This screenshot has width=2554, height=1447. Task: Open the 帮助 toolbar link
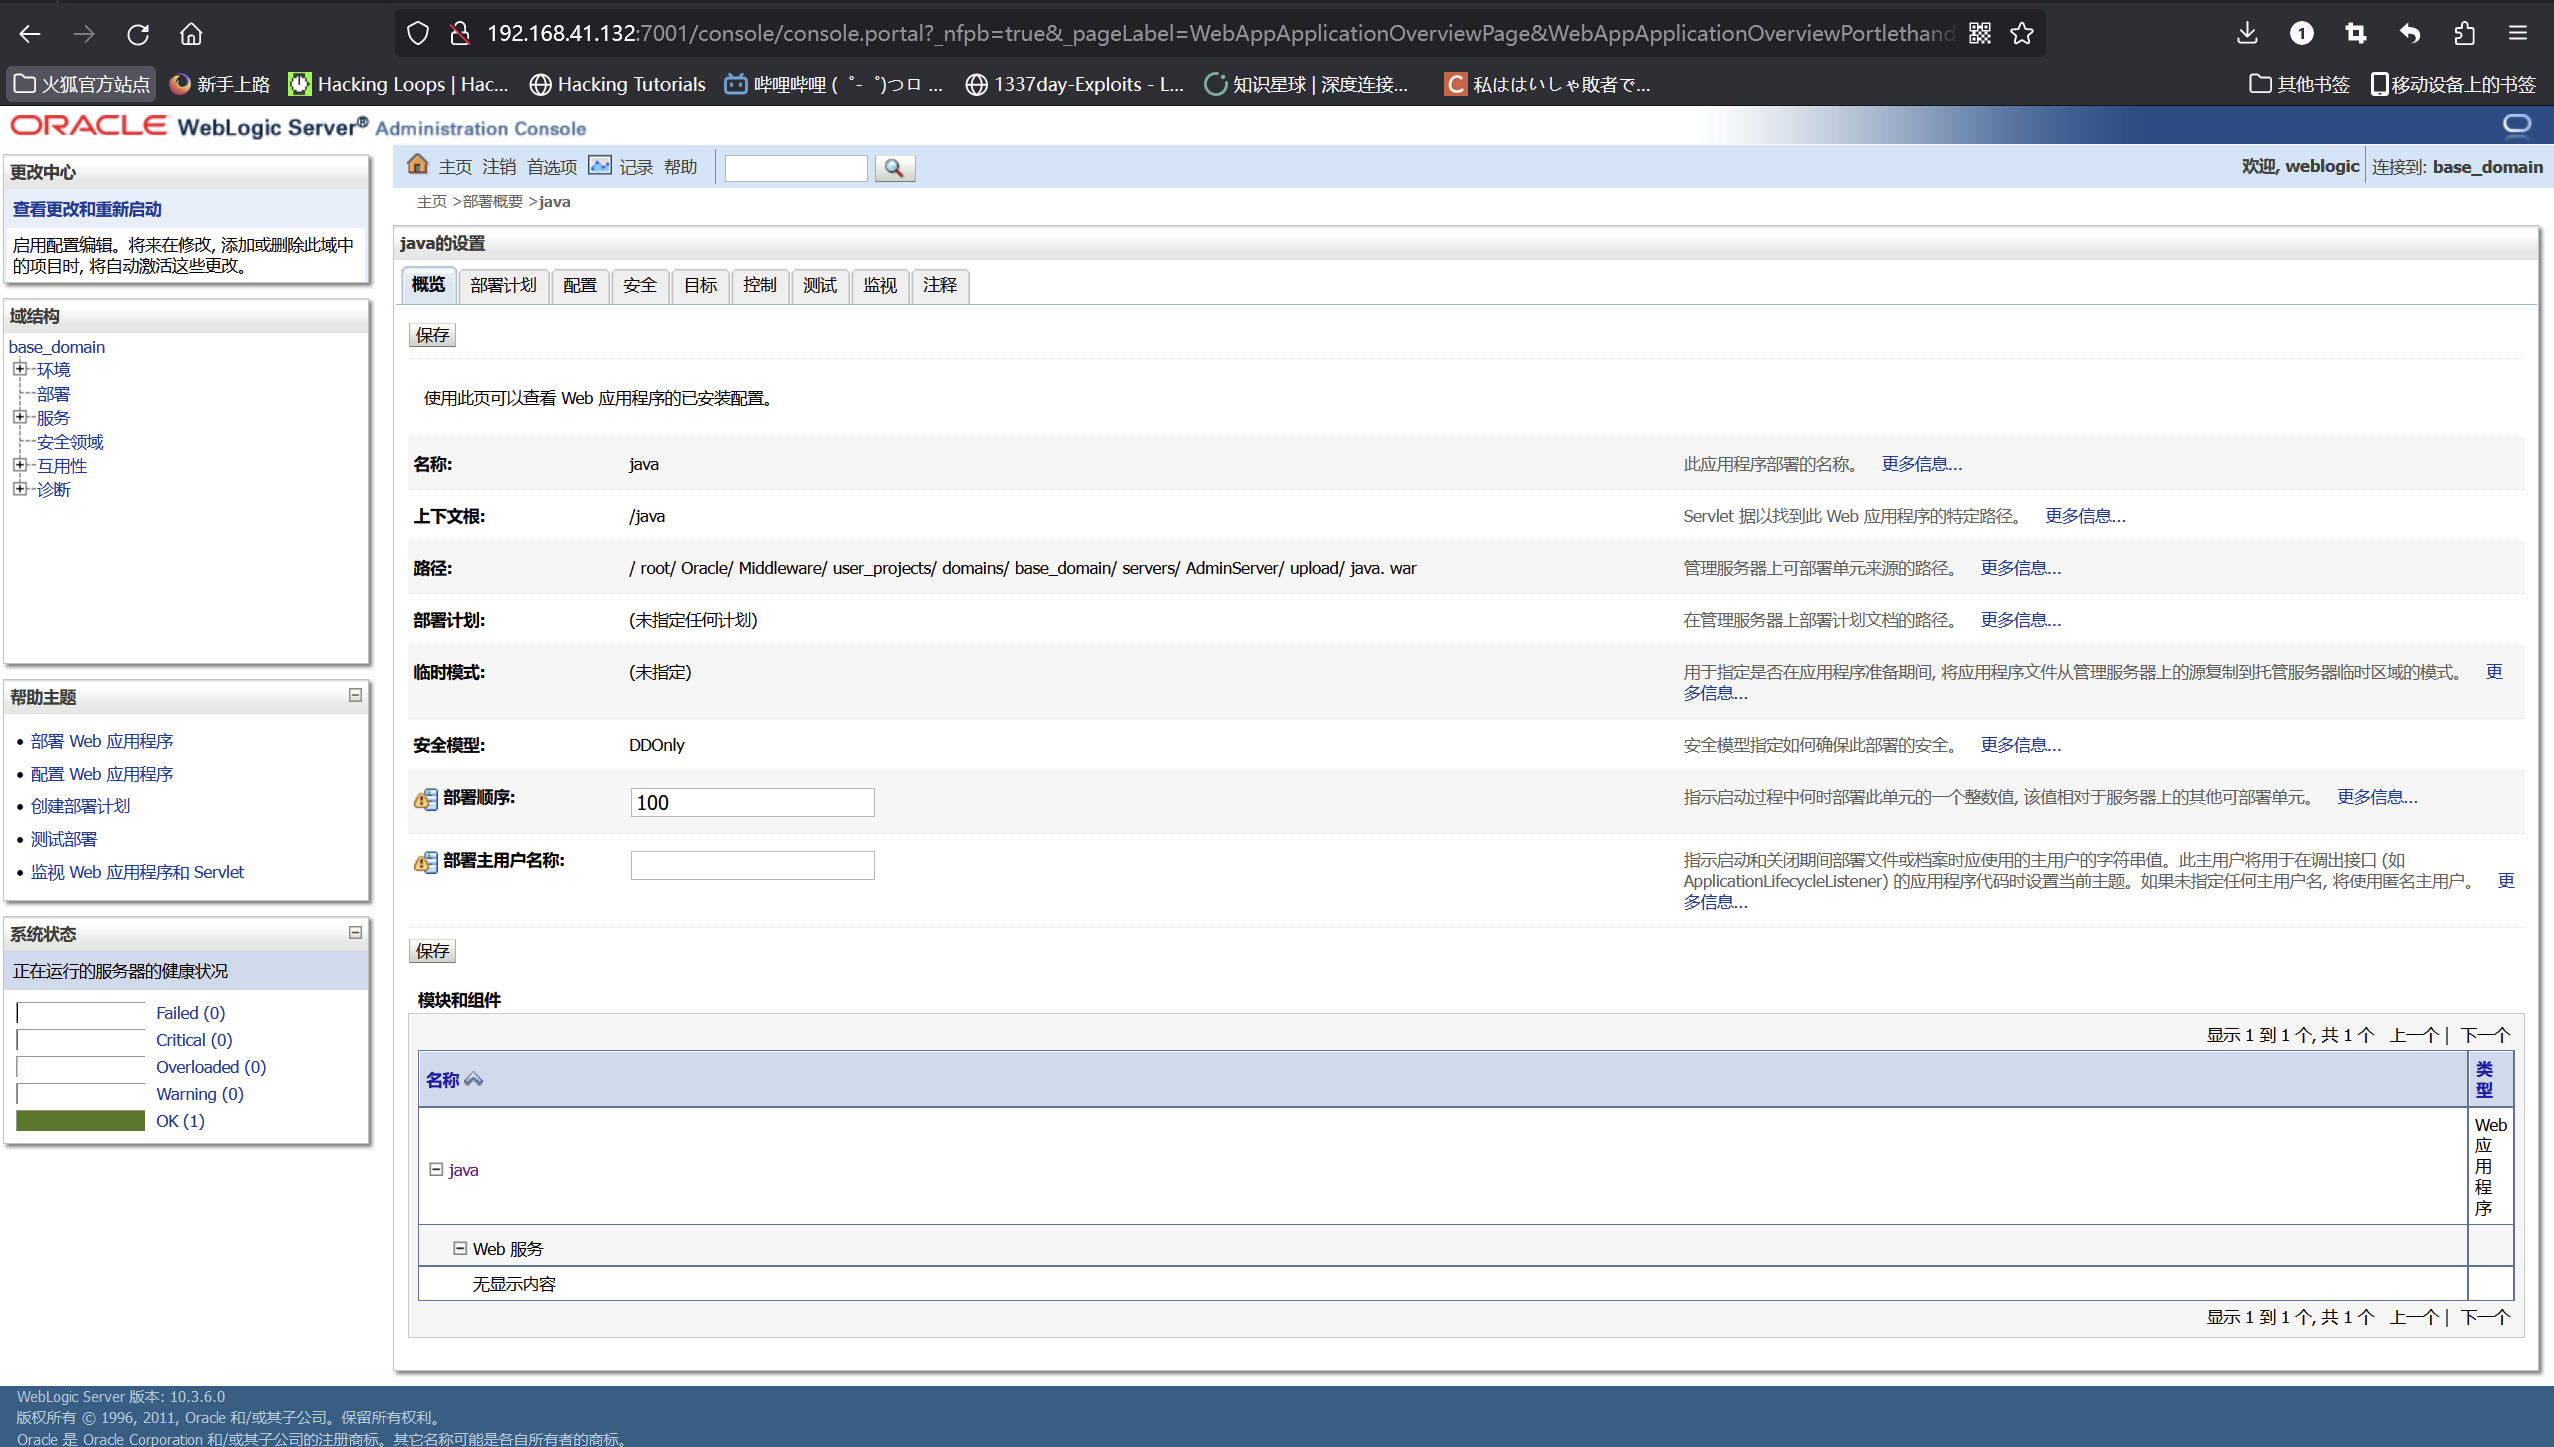(681, 167)
